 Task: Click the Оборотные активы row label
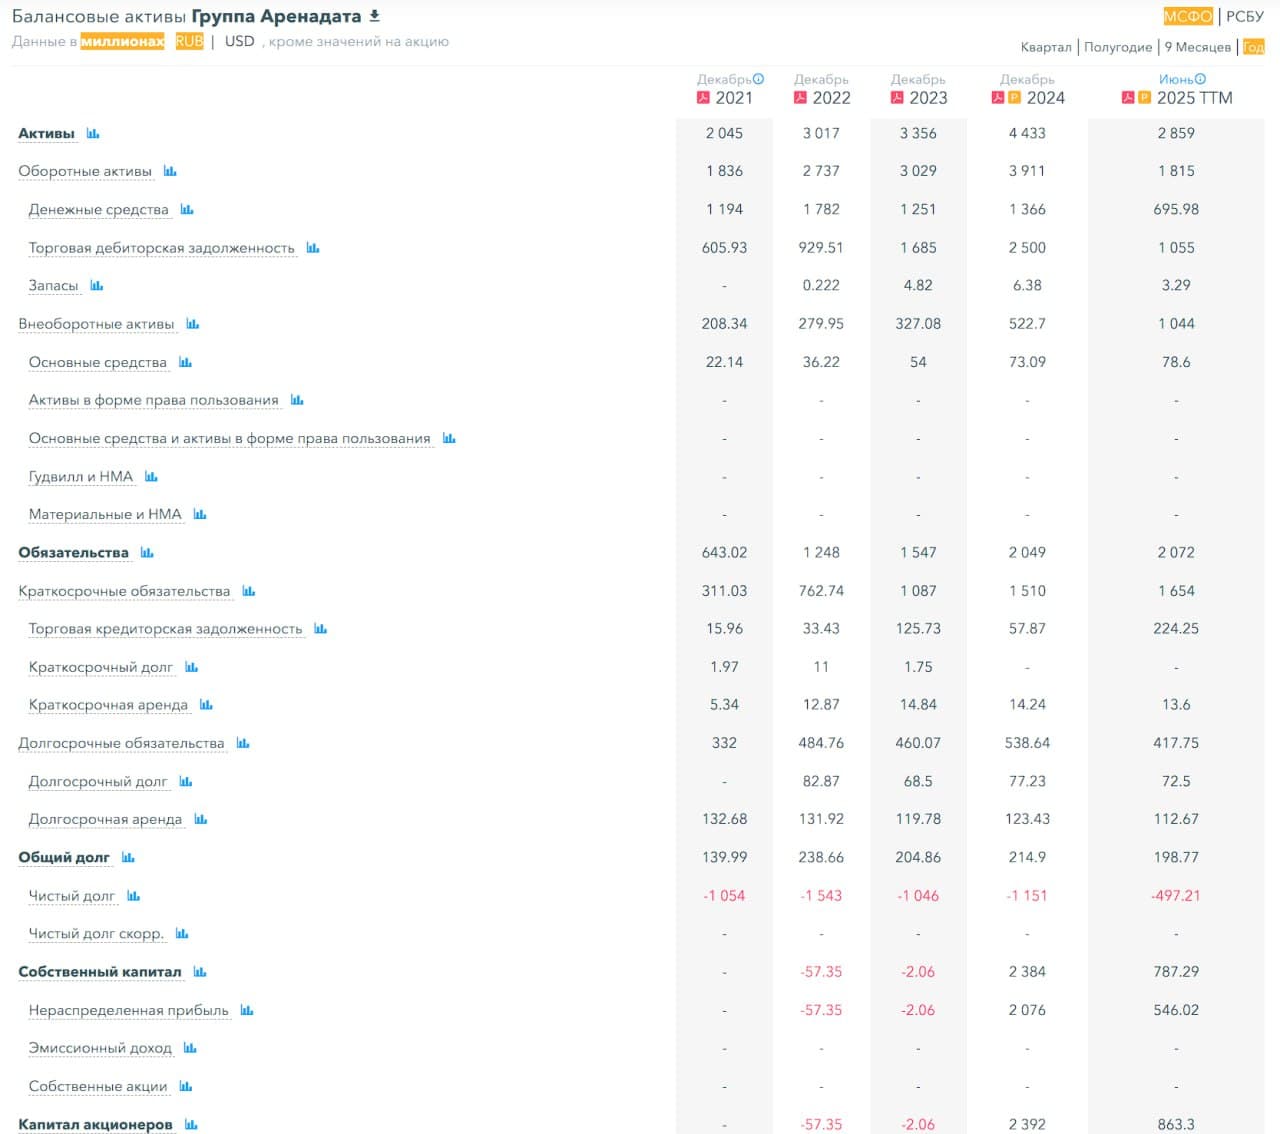click(x=85, y=171)
